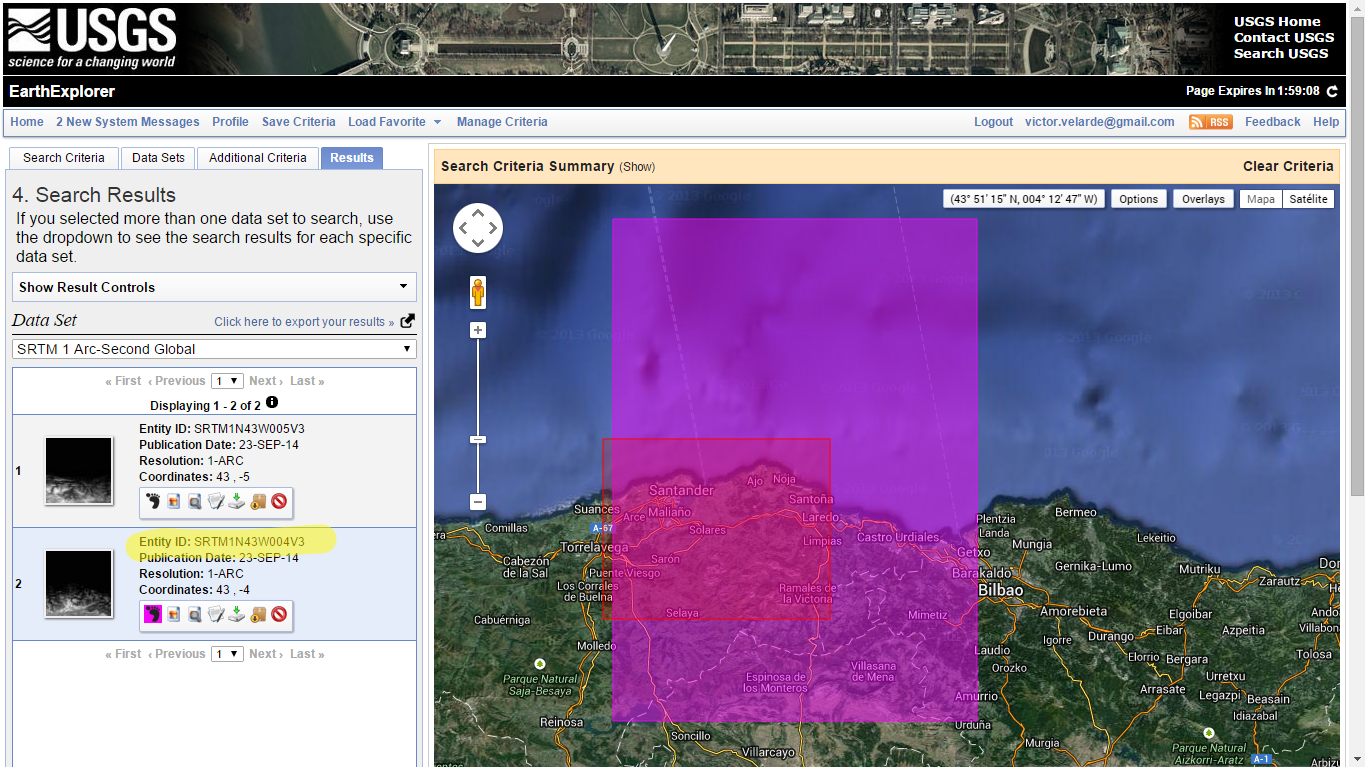
Task: Open the USGS Home link
Action: click(1277, 22)
